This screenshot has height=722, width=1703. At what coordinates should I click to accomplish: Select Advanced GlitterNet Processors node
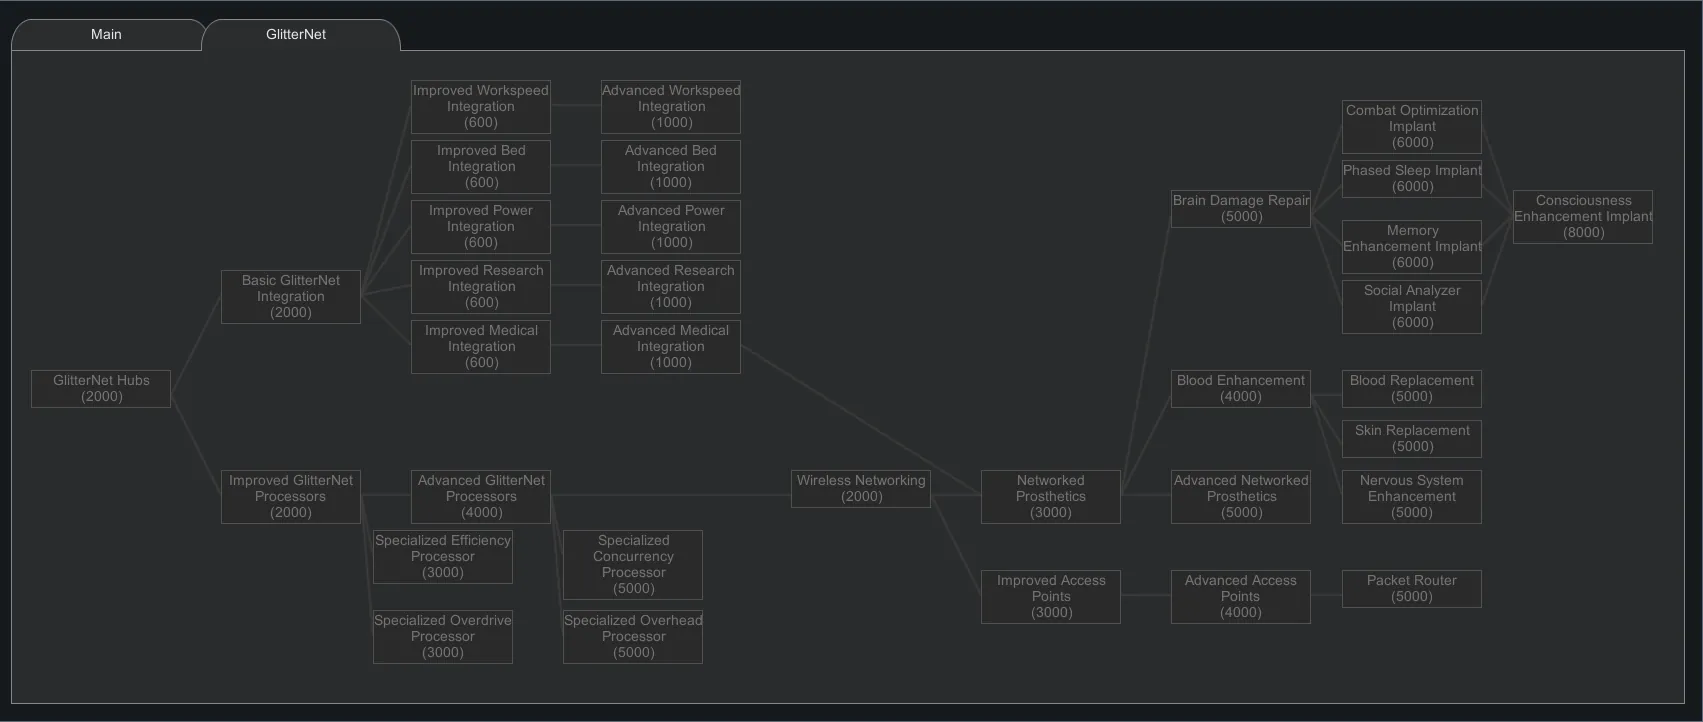click(481, 497)
